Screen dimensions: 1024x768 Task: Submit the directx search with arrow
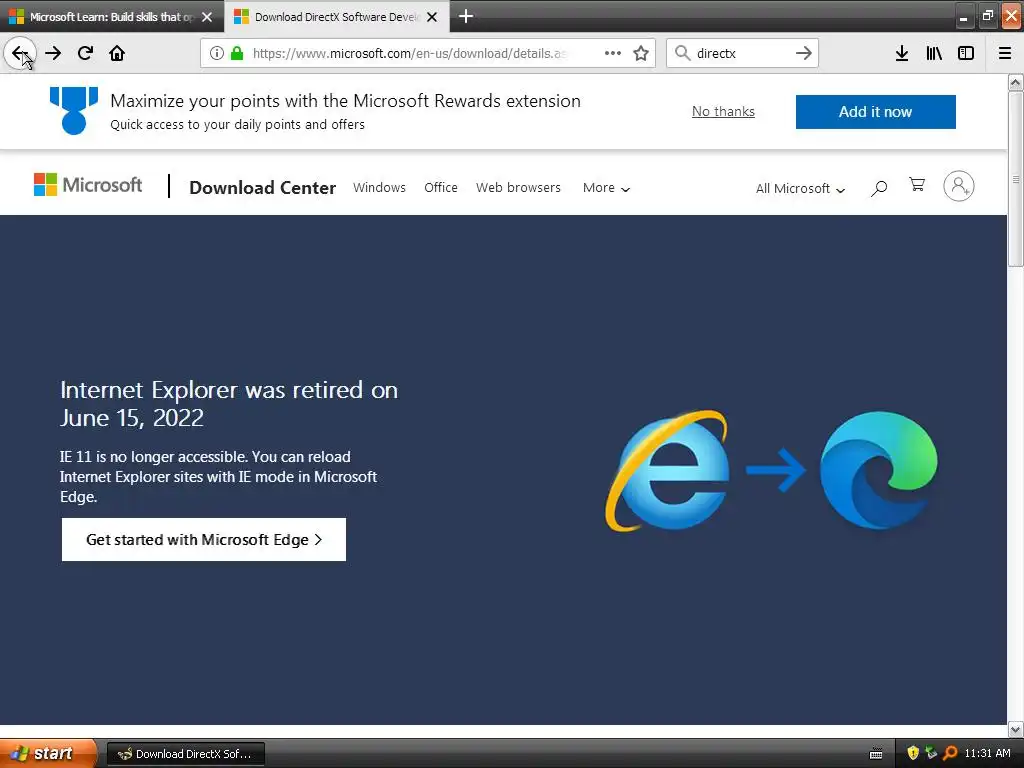tap(804, 53)
